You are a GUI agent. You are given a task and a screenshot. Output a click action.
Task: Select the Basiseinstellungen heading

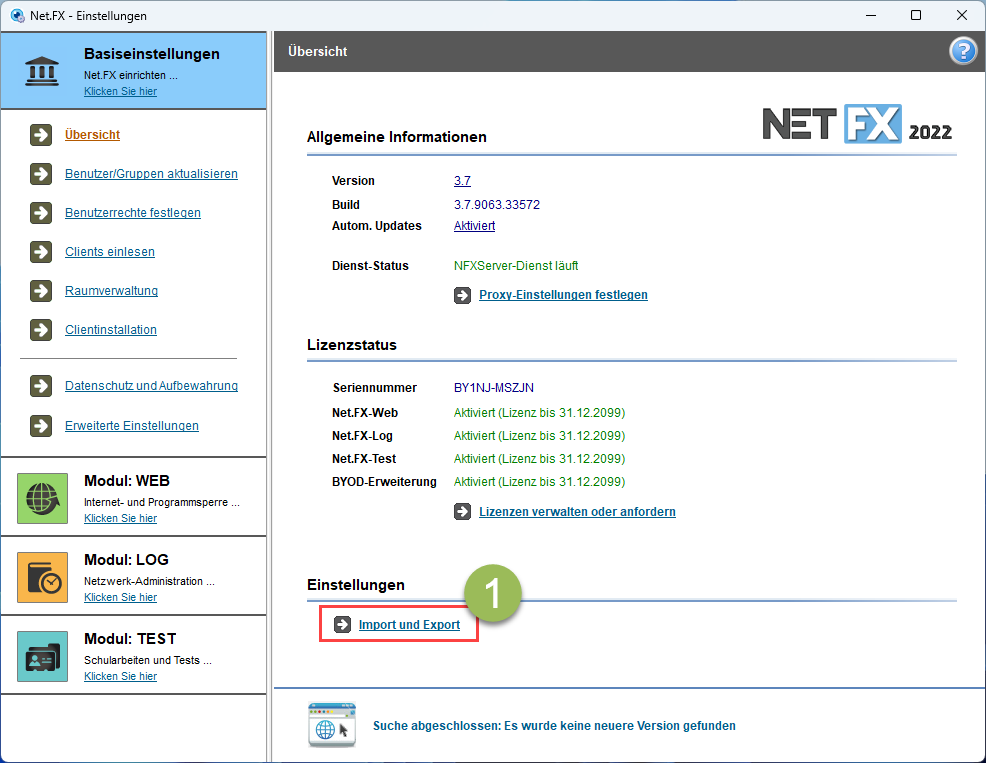tap(152, 54)
